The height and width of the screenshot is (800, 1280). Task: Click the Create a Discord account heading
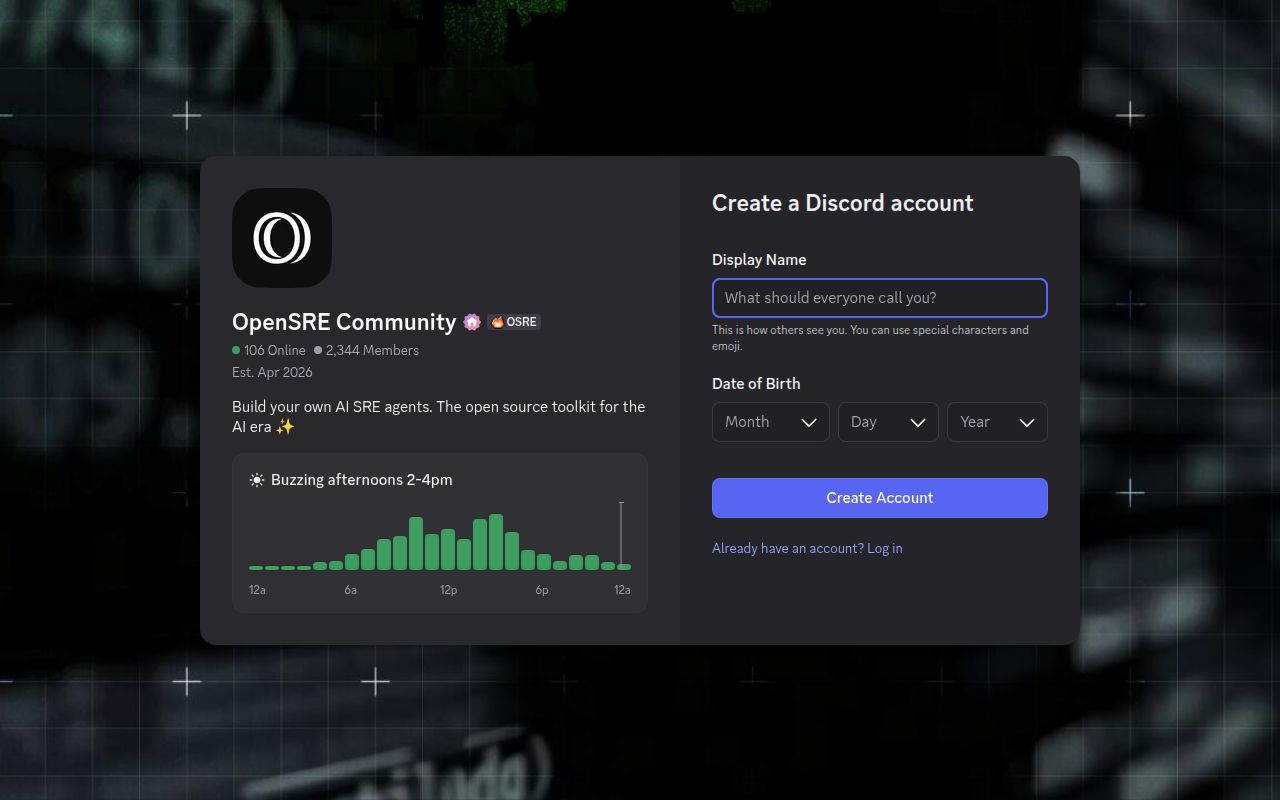pyautogui.click(x=842, y=203)
